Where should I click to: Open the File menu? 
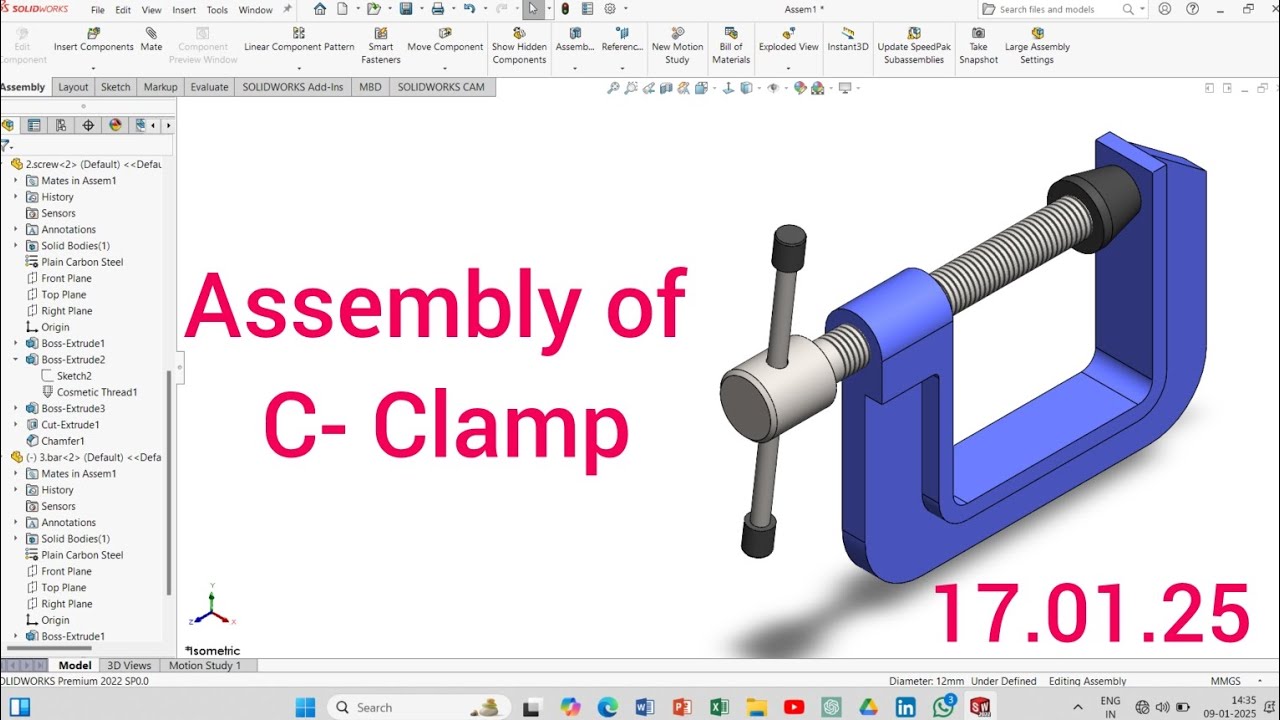(98, 10)
